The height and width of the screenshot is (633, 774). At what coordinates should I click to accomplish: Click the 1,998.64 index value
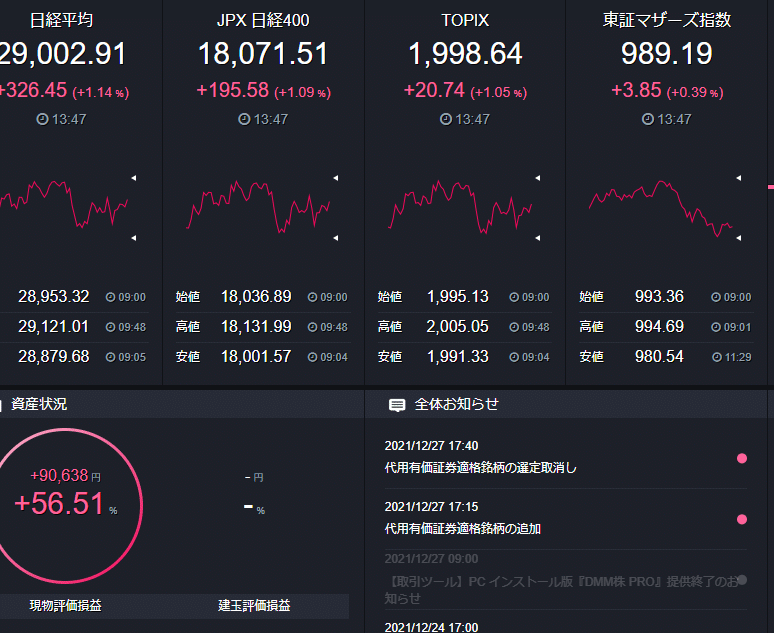tap(465, 53)
